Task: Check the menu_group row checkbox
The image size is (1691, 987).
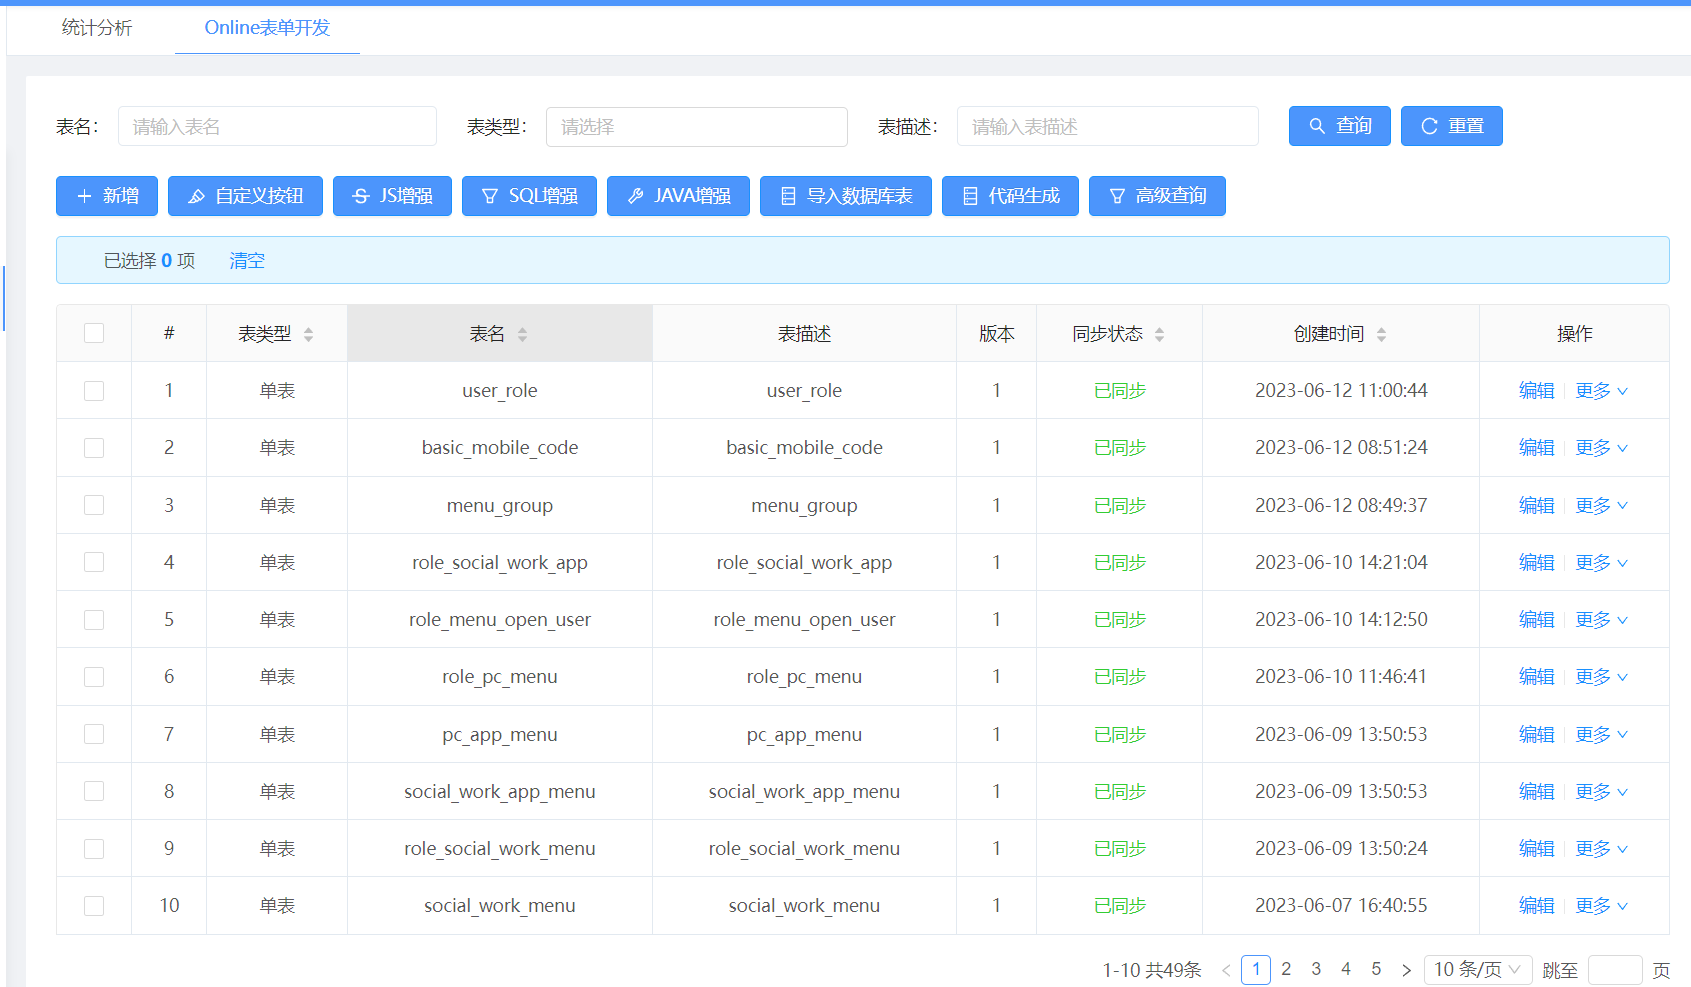Action: click(x=94, y=505)
